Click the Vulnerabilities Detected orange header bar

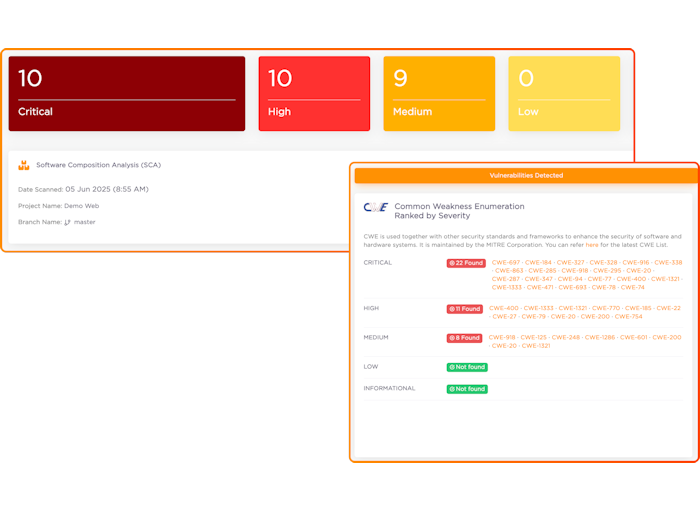coord(526,175)
